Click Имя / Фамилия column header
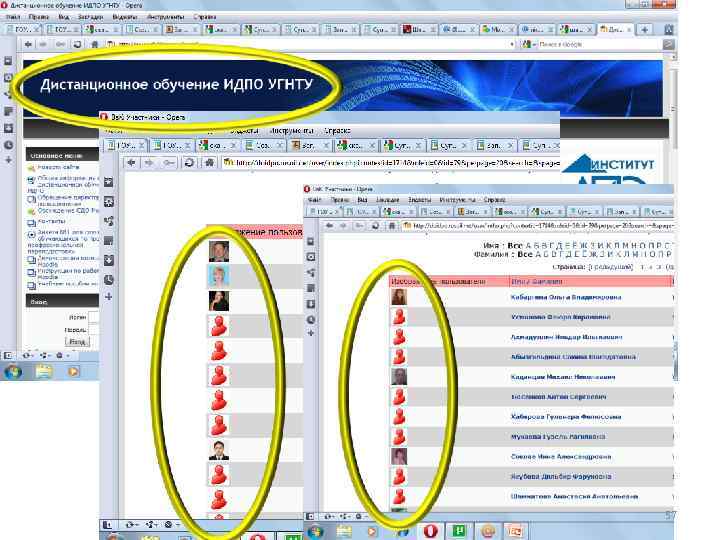This screenshot has width=720, height=540. (x=537, y=281)
